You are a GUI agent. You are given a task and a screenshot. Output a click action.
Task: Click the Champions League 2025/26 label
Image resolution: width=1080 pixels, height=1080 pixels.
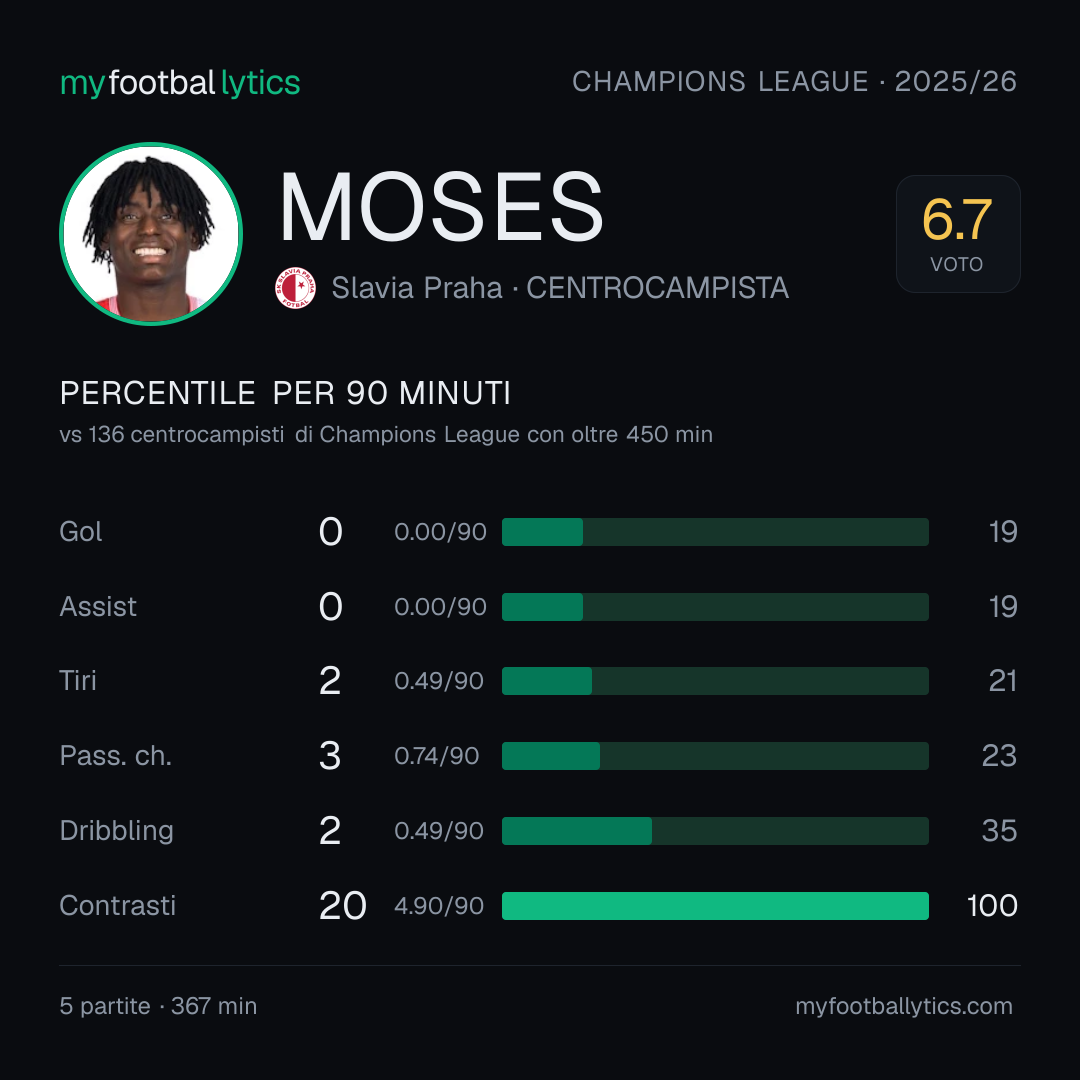(x=794, y=82)
